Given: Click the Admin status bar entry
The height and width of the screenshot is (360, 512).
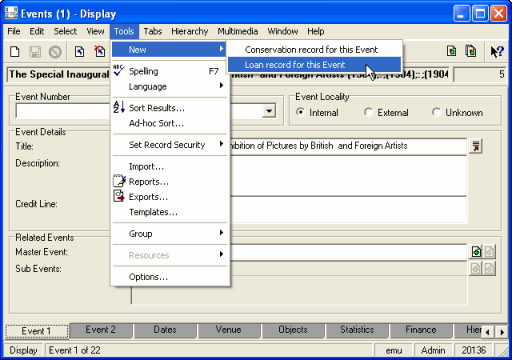Looking at the screenshot, I should pos(433,350).
